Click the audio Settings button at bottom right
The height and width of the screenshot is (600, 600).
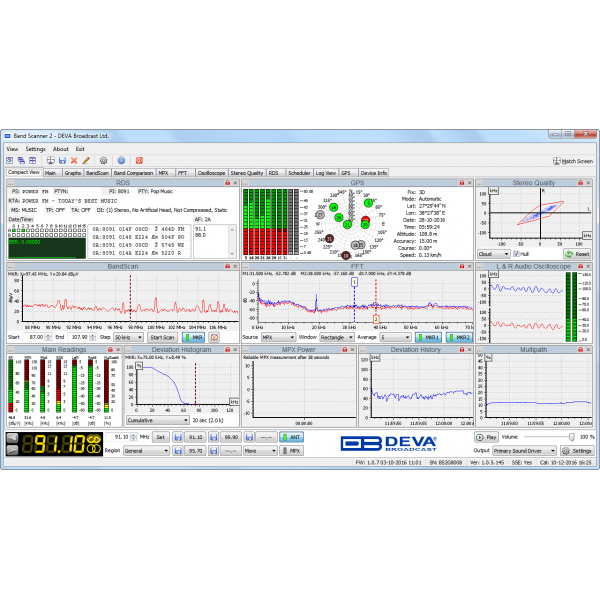tap(577, 451)
